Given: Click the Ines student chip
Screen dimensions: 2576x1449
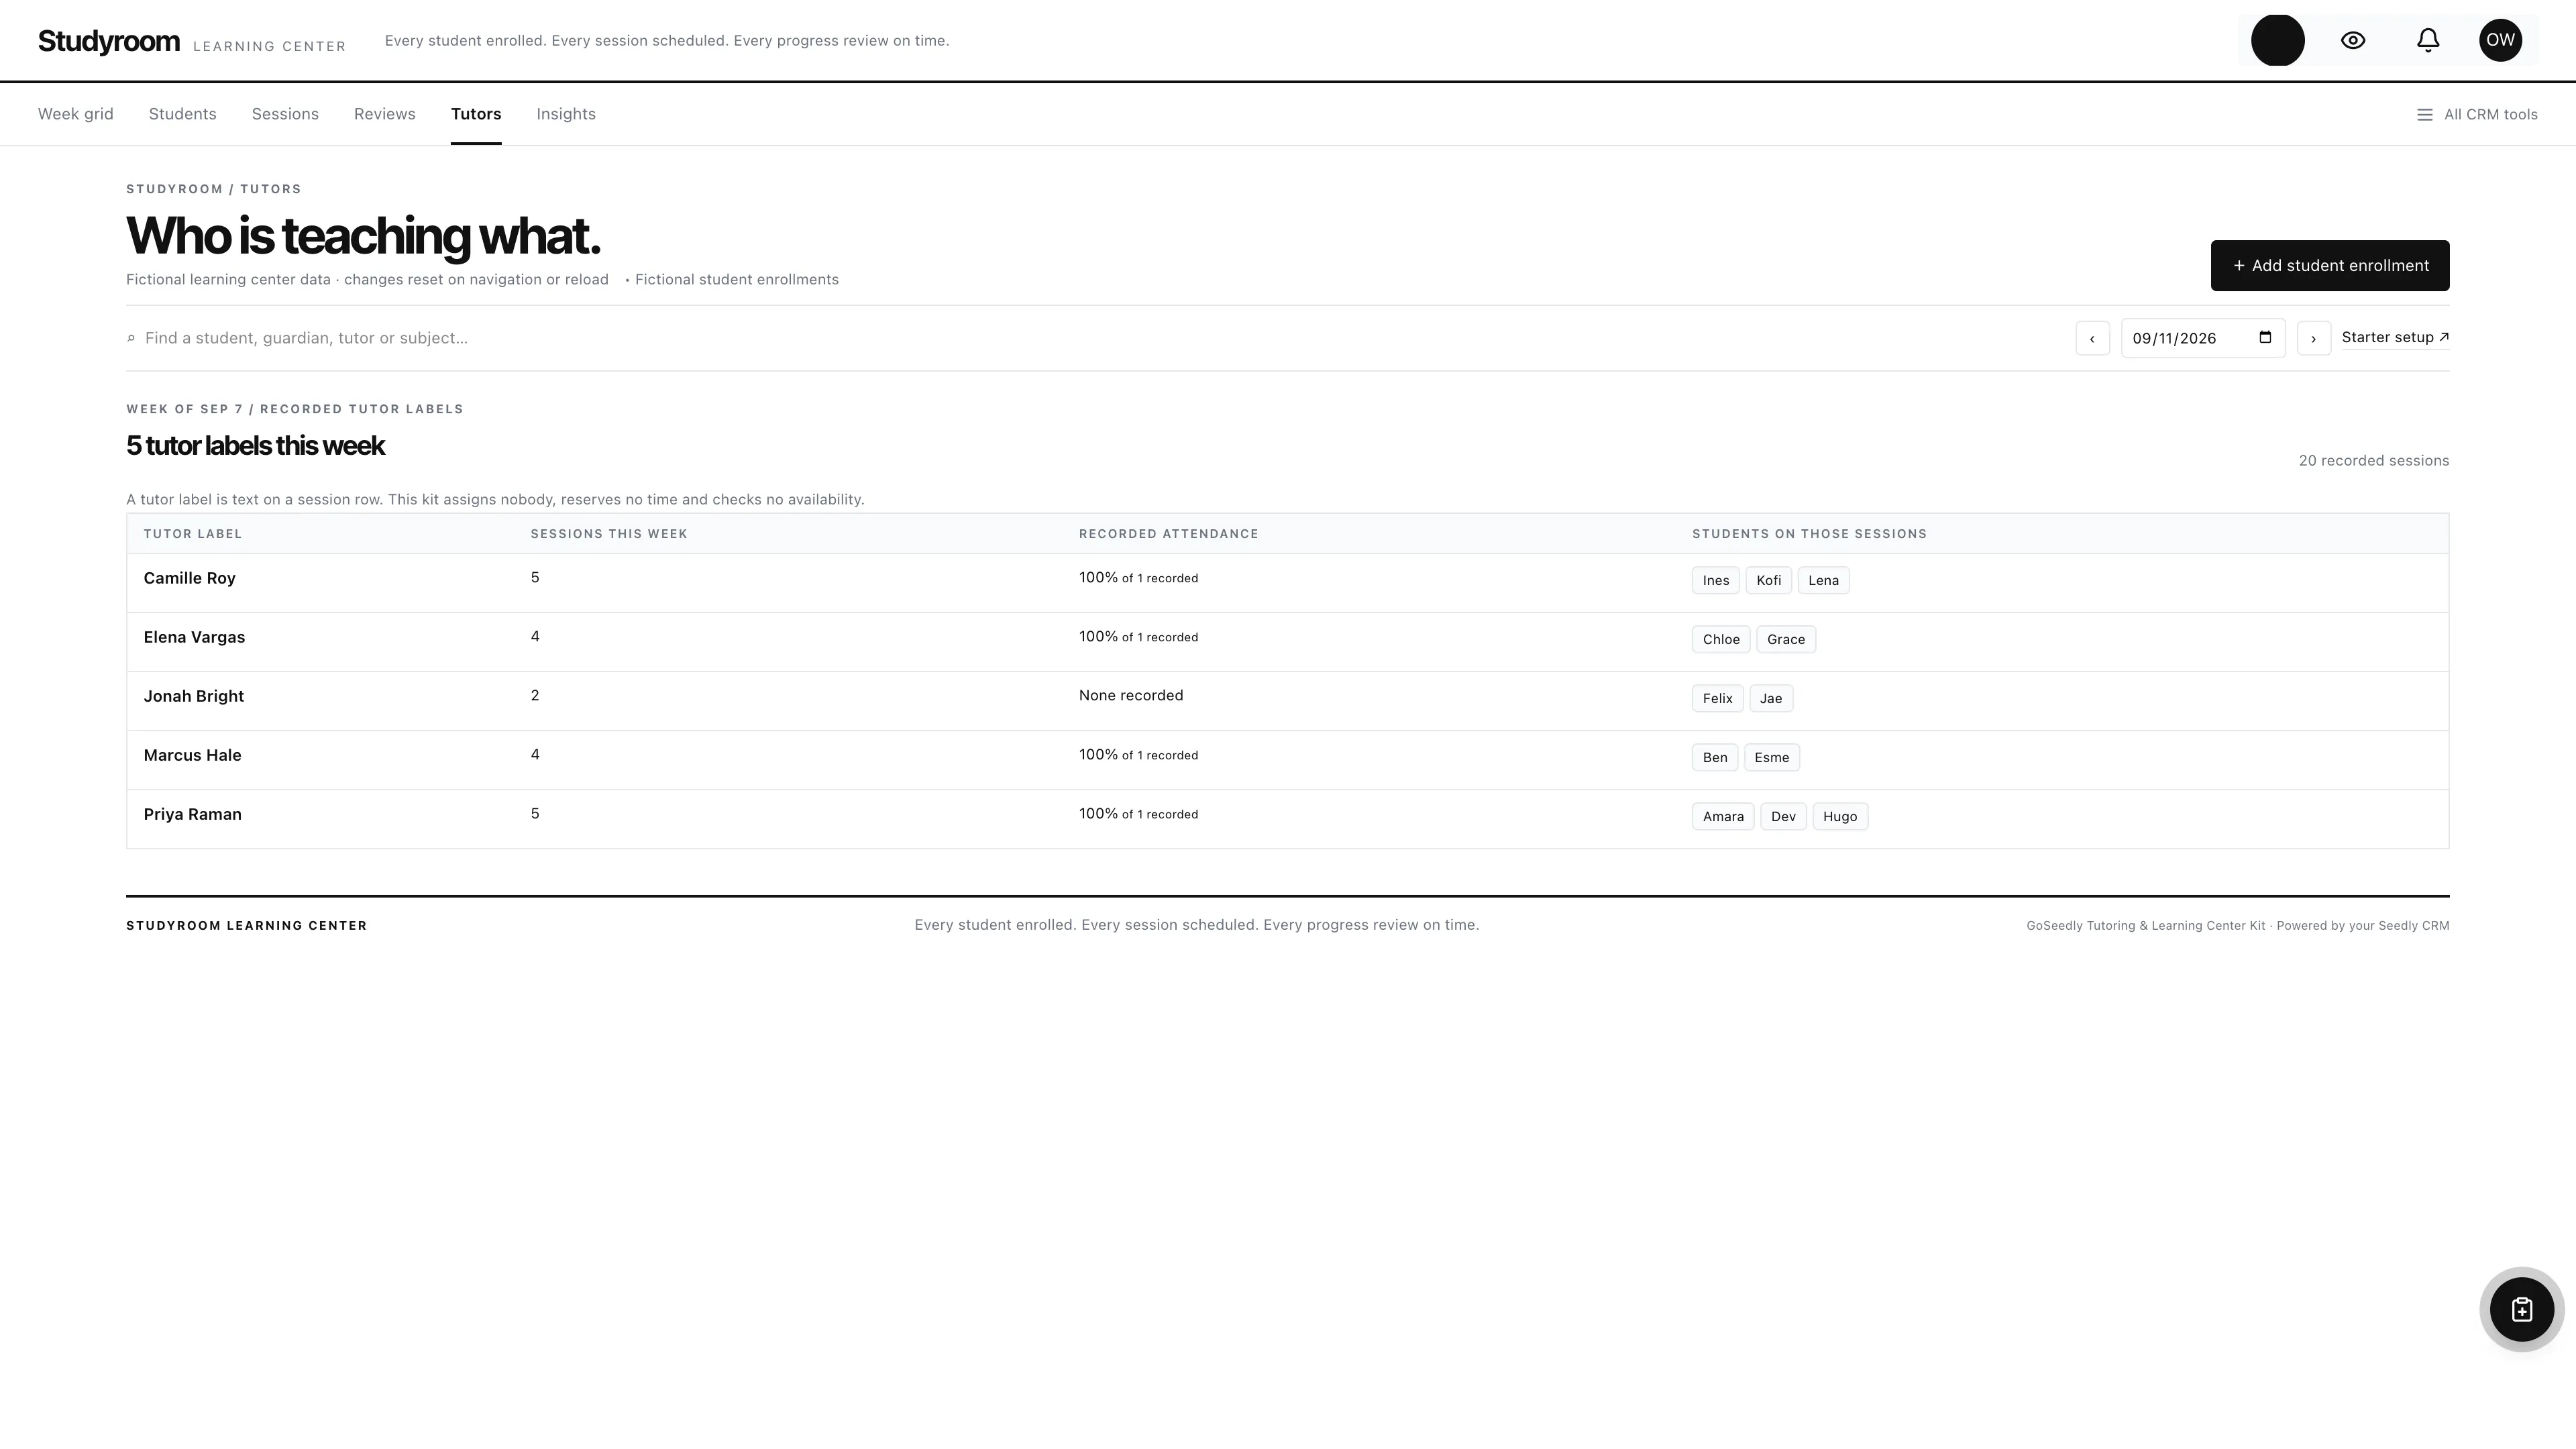Looking at the screenshot, I should [x=1716, y=581].
